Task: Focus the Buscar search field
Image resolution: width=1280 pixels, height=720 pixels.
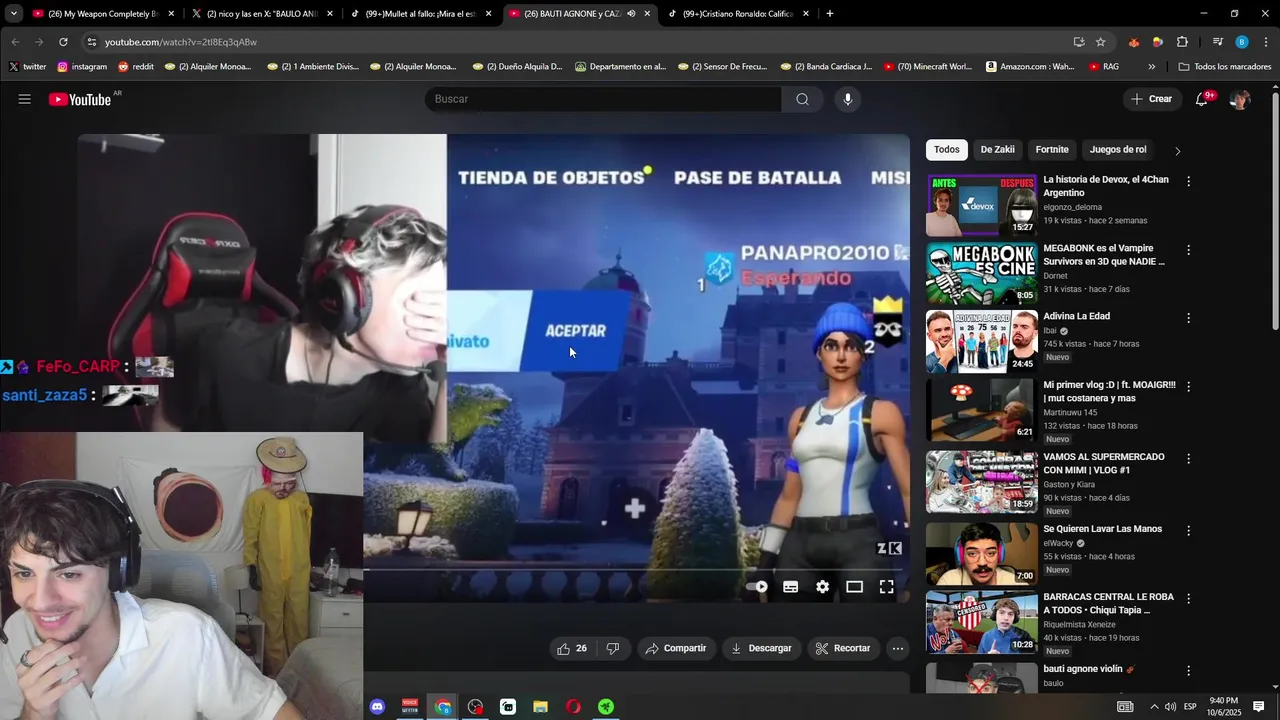Action: (603, 99)
